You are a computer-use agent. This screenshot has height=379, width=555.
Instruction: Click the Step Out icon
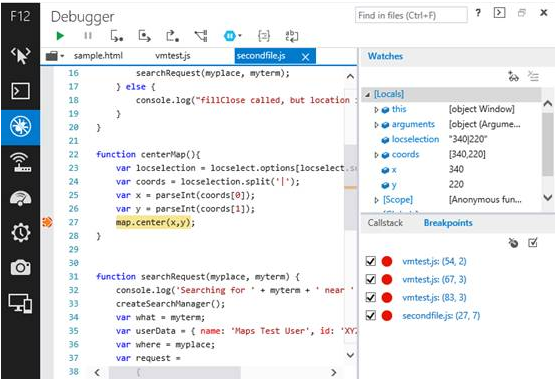point(172,36)
